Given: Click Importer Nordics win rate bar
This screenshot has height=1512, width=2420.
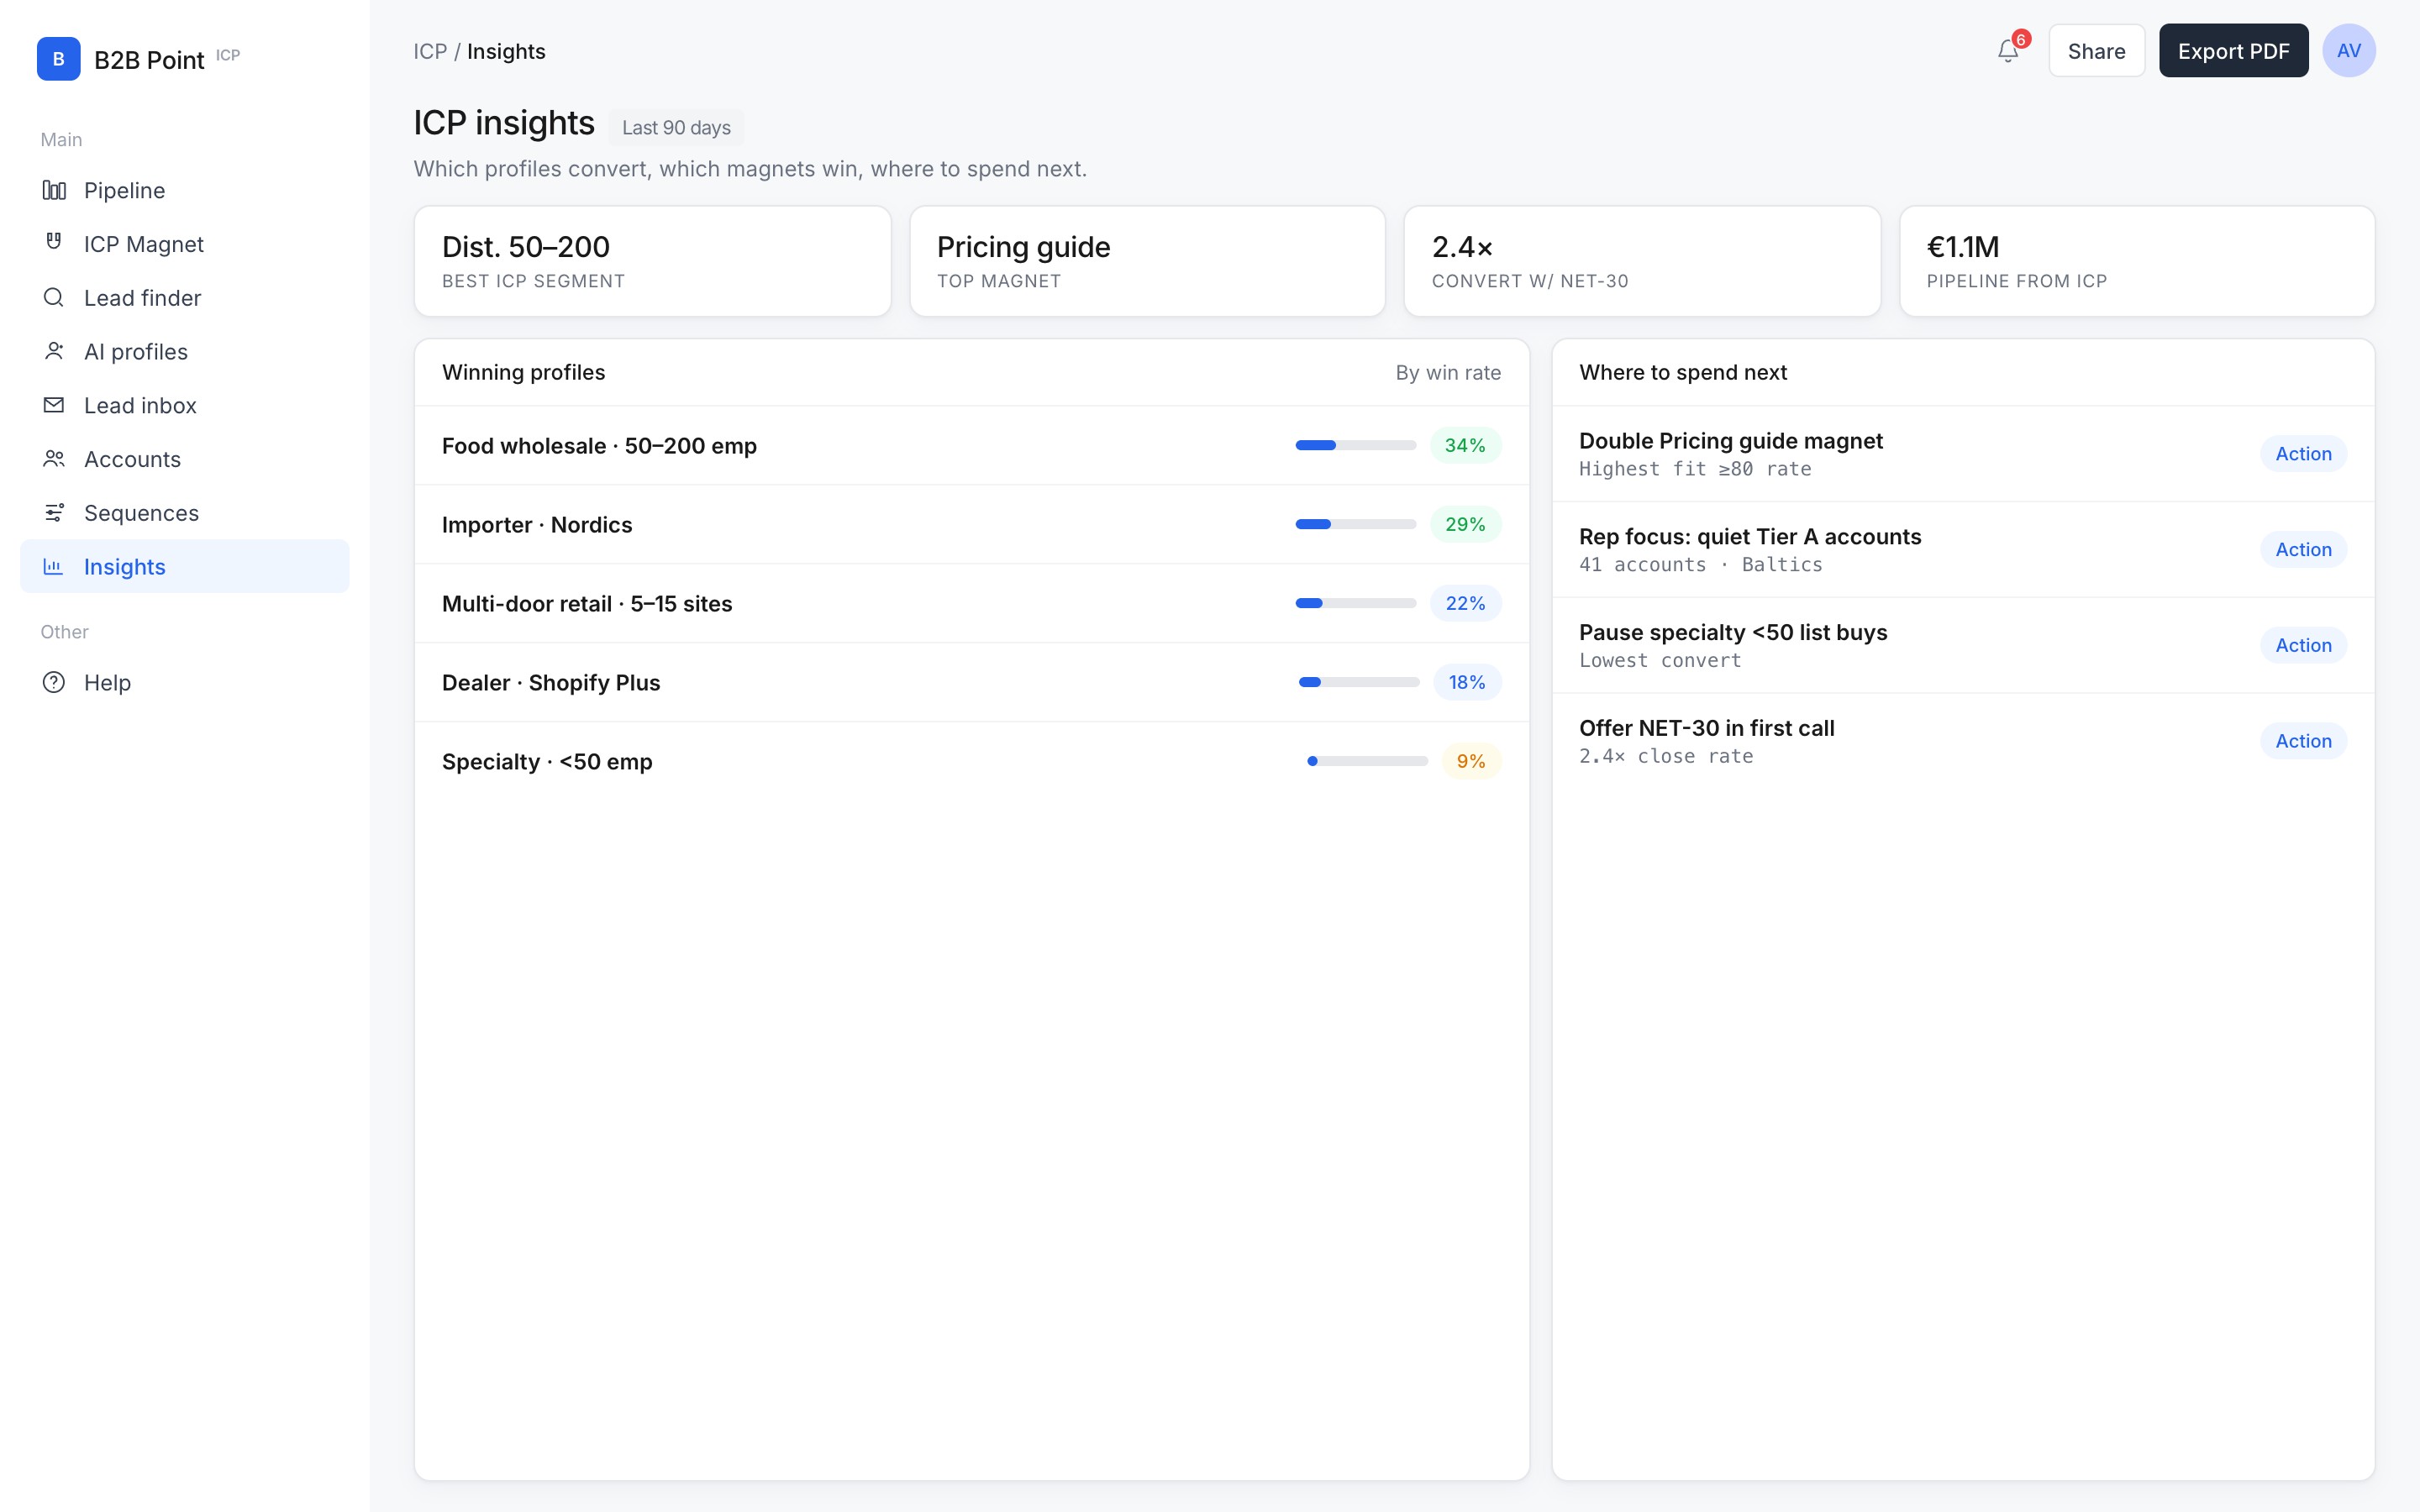Looking at the screenshot, I should point(1355,524).
